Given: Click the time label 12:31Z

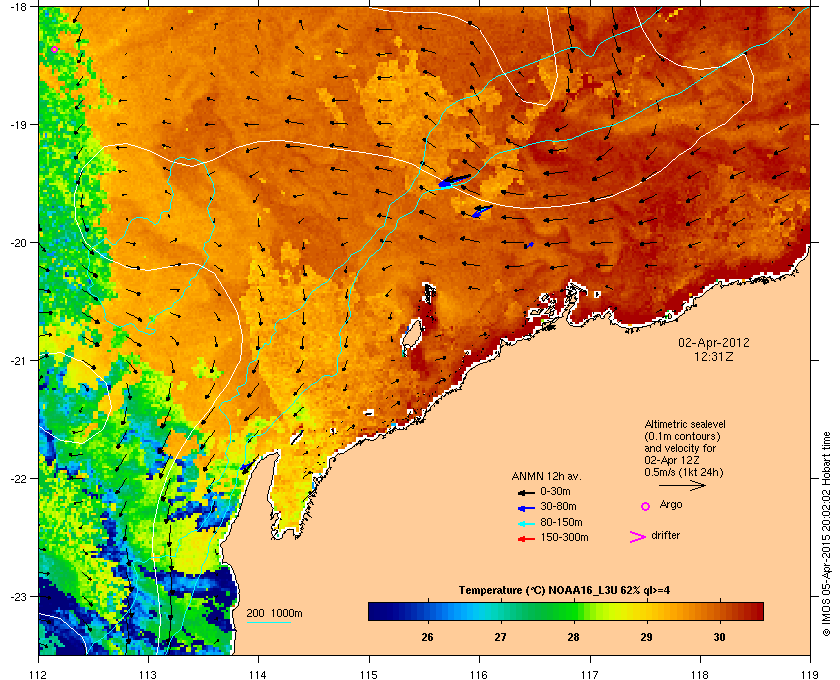Looking at the screenshot, I should pyautogui.click(x=714, y=356).
